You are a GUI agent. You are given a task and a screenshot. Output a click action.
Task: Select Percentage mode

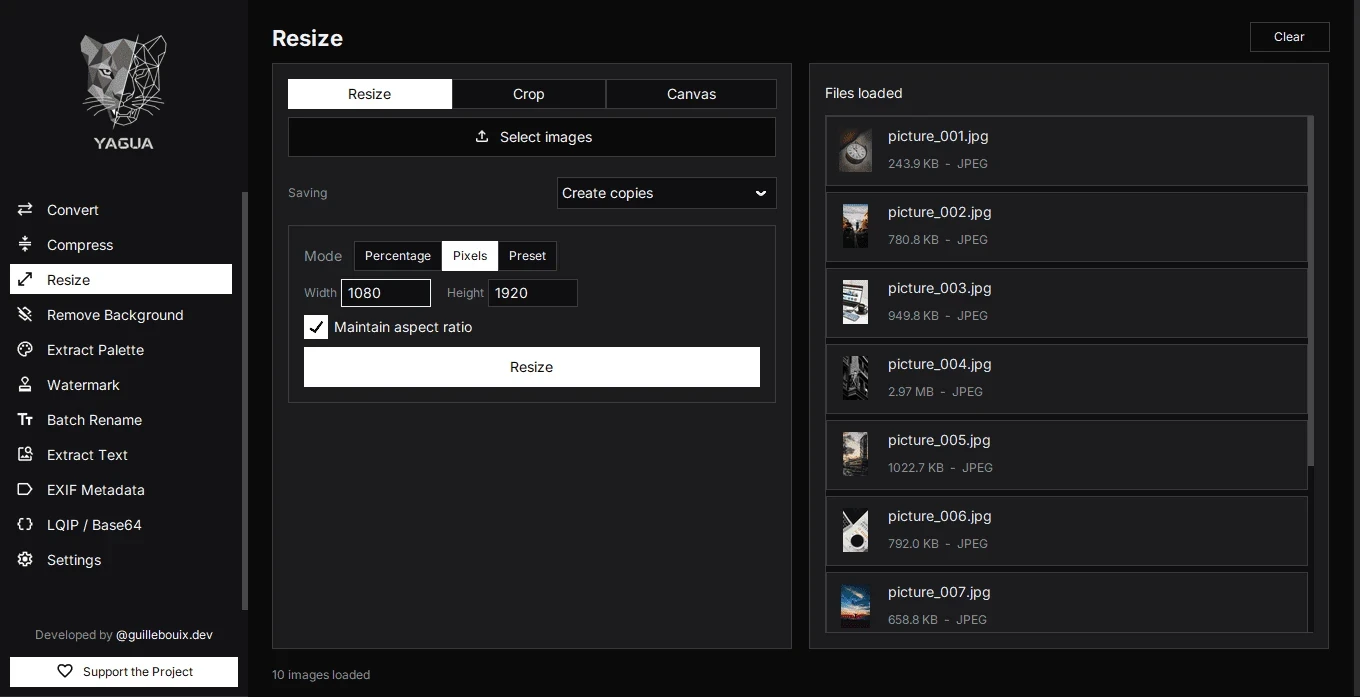pos(398,256)
